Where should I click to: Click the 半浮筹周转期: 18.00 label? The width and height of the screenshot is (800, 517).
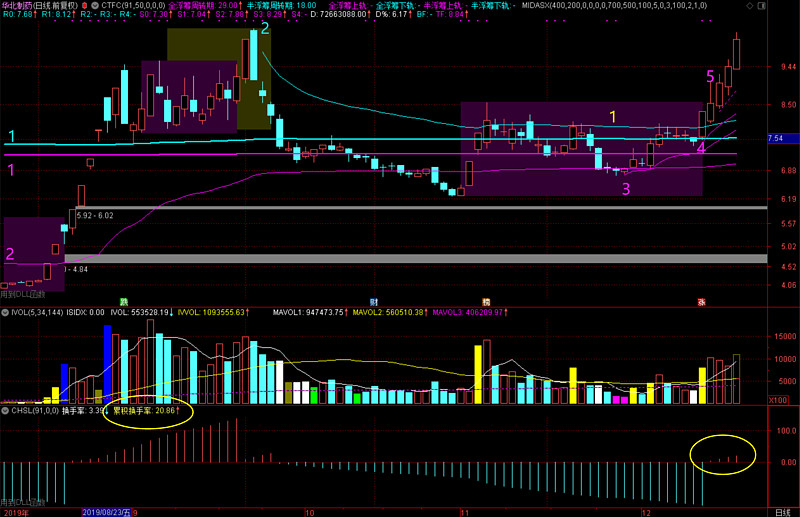pos(282,6)
